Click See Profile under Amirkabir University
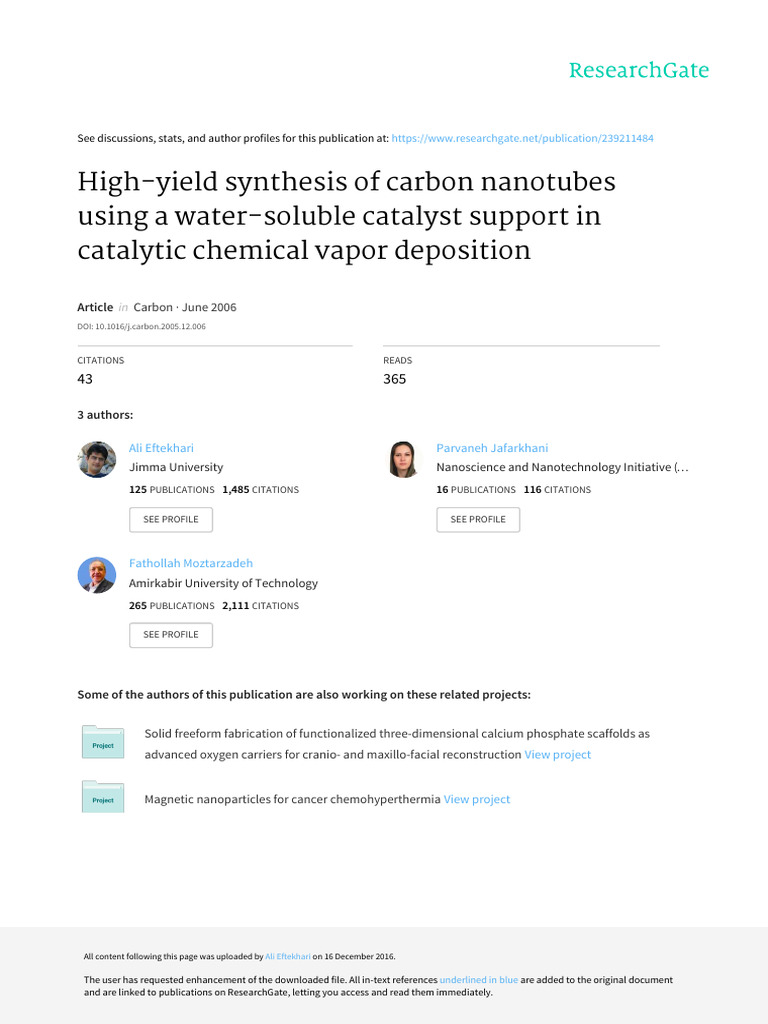Image resolution: width=768 pixels, height=1024 pixels. pos(171,634)
